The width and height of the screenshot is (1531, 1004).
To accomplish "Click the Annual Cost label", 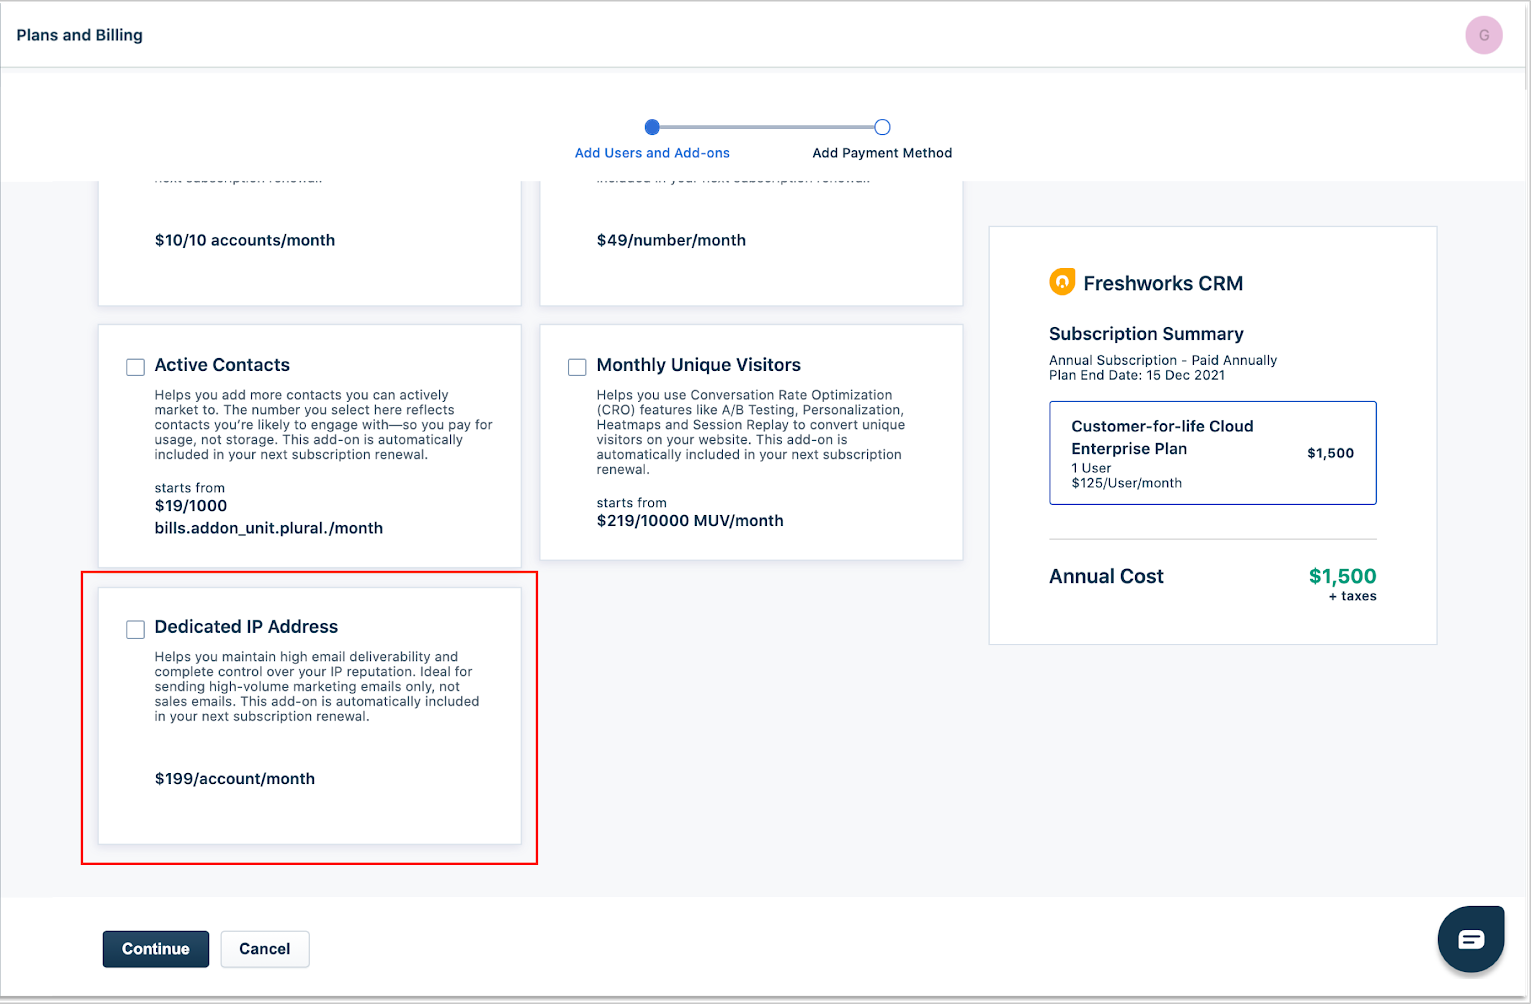I will pos(1106,576).
